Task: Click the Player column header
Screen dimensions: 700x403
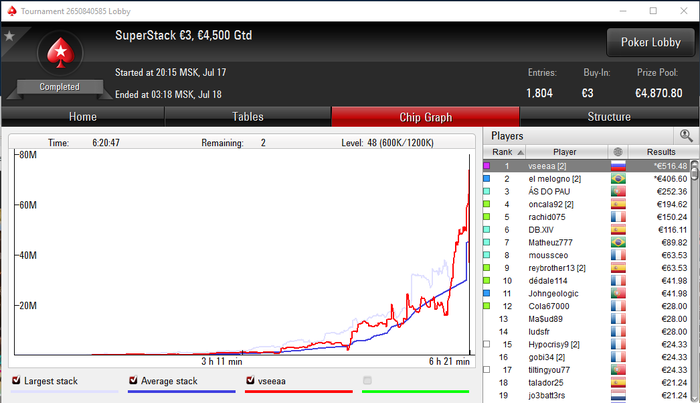Action: coord(565,152)
